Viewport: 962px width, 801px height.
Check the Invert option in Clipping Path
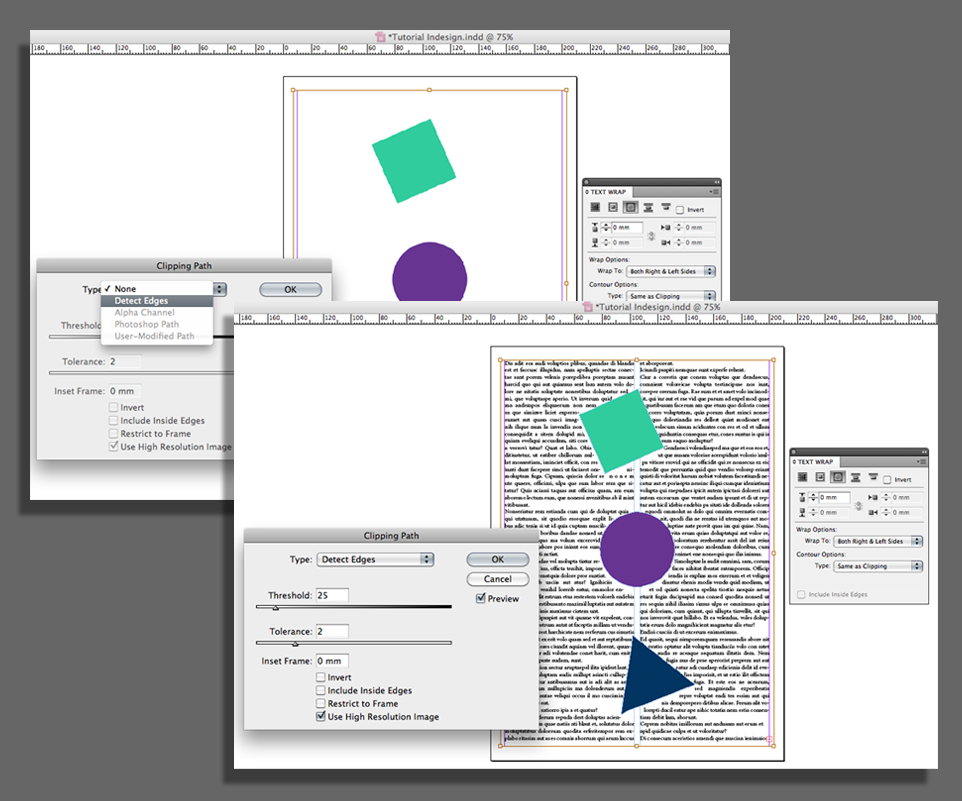[321, 677]
